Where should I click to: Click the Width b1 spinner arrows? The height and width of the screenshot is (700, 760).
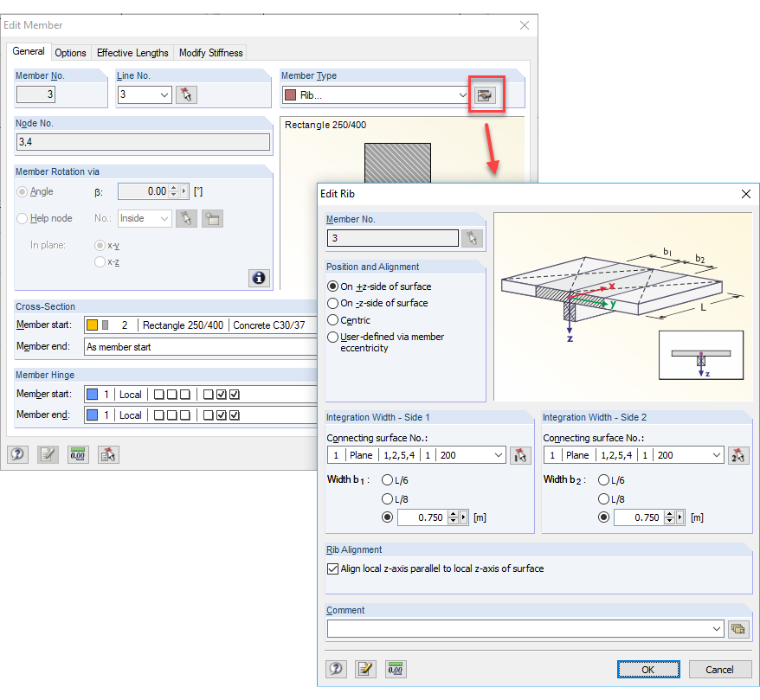(453, 517)
